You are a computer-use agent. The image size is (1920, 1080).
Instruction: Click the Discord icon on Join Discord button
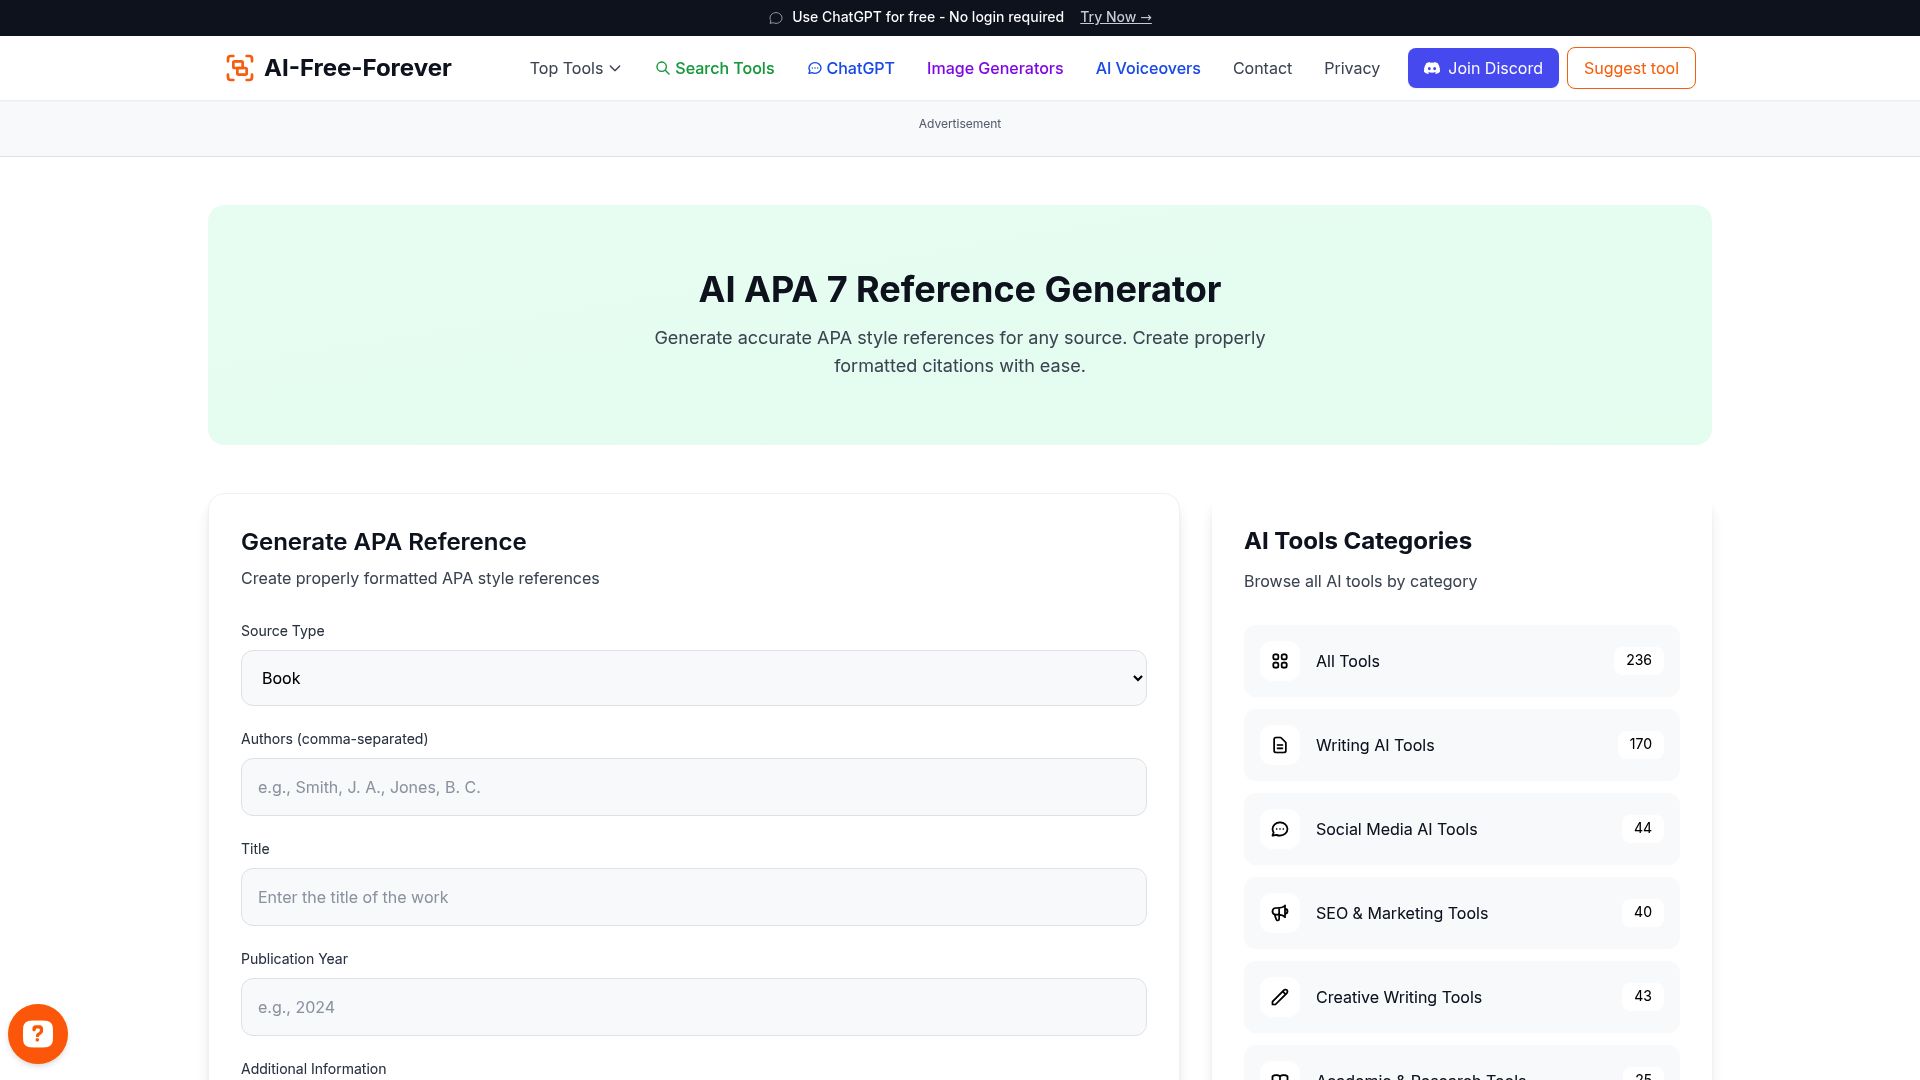(1432, 68)
